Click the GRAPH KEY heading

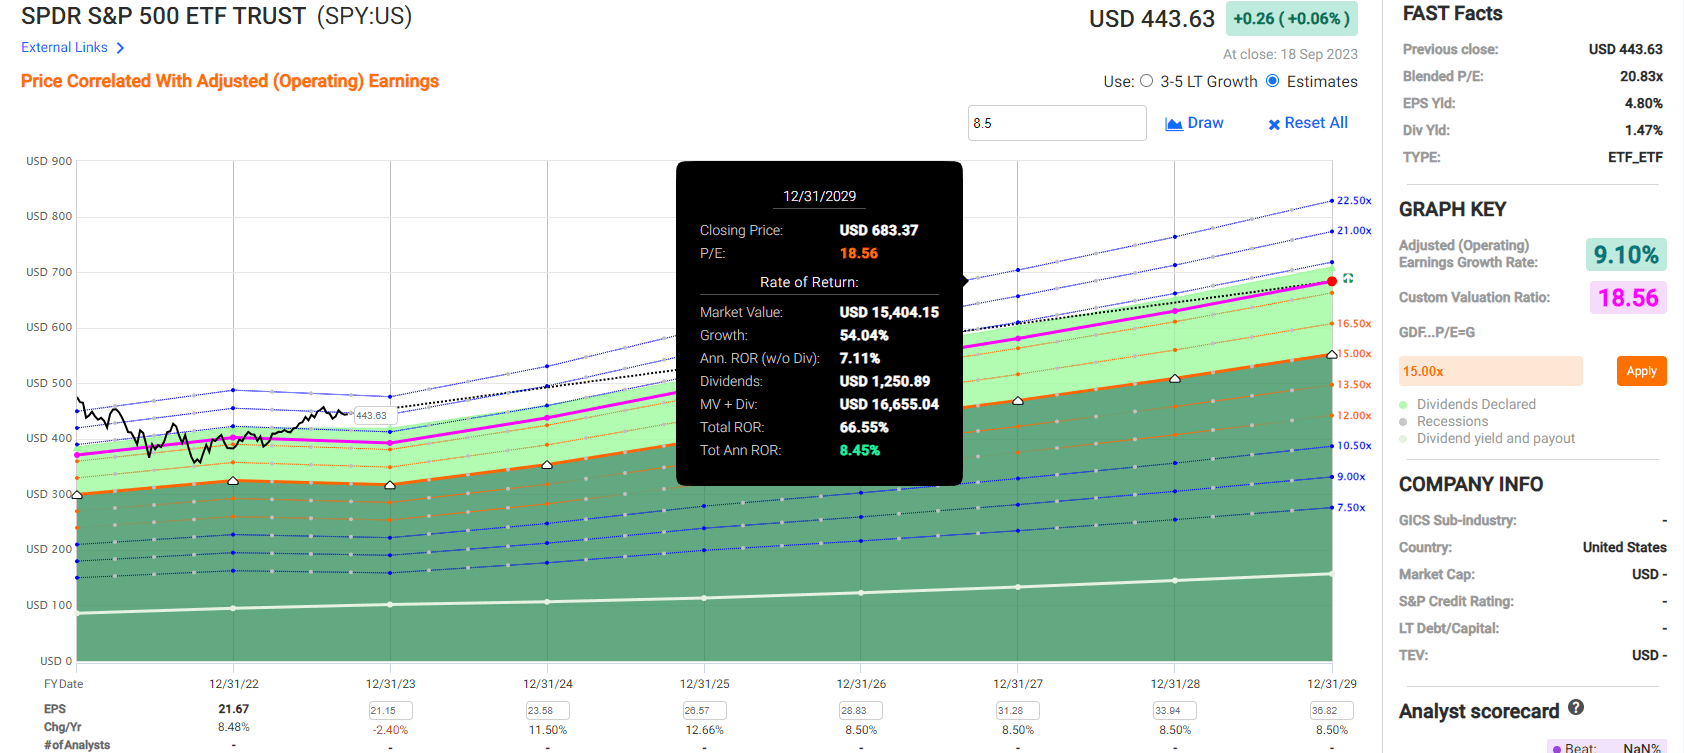tap(1452, 209)
